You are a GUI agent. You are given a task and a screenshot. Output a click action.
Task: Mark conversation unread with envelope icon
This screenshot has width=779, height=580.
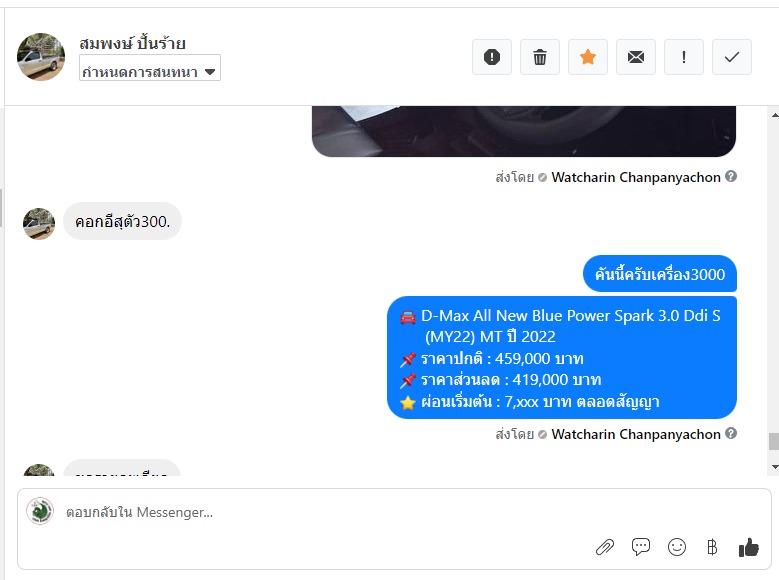tap(635, 57)
